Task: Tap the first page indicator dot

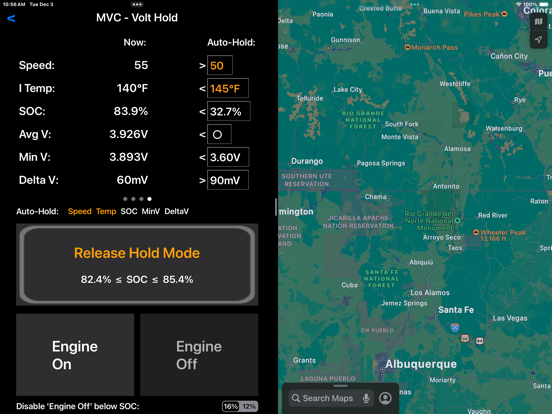Action: point(125,199)
